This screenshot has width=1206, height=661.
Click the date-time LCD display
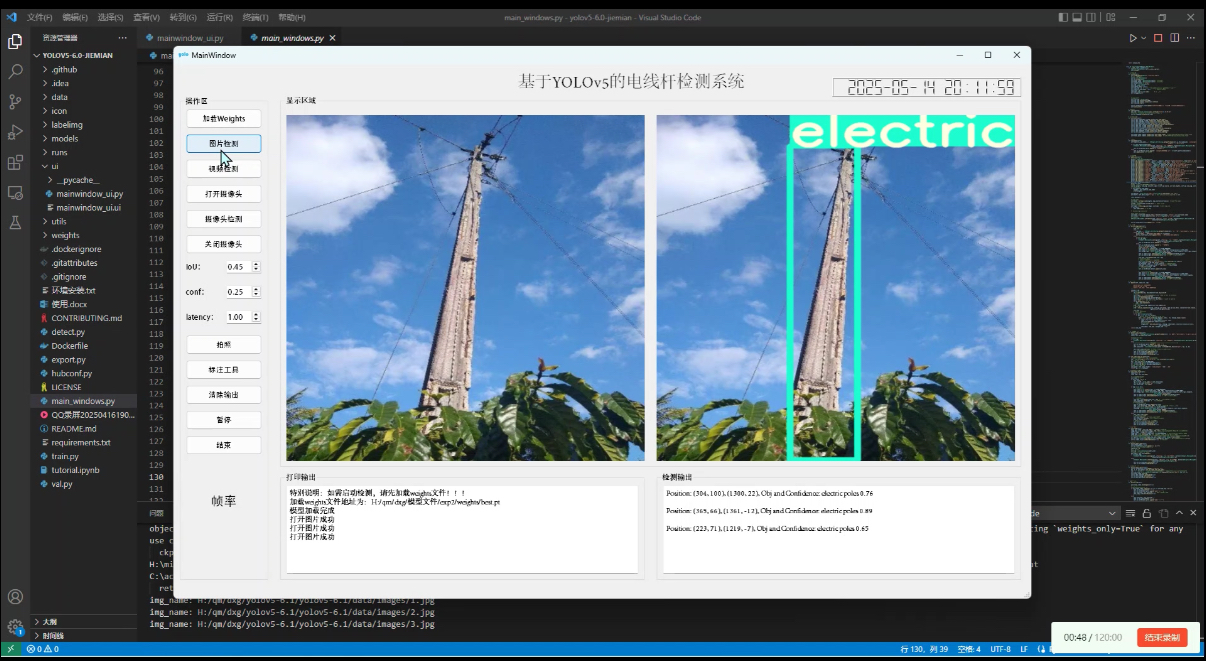click(x=926, y=87)
